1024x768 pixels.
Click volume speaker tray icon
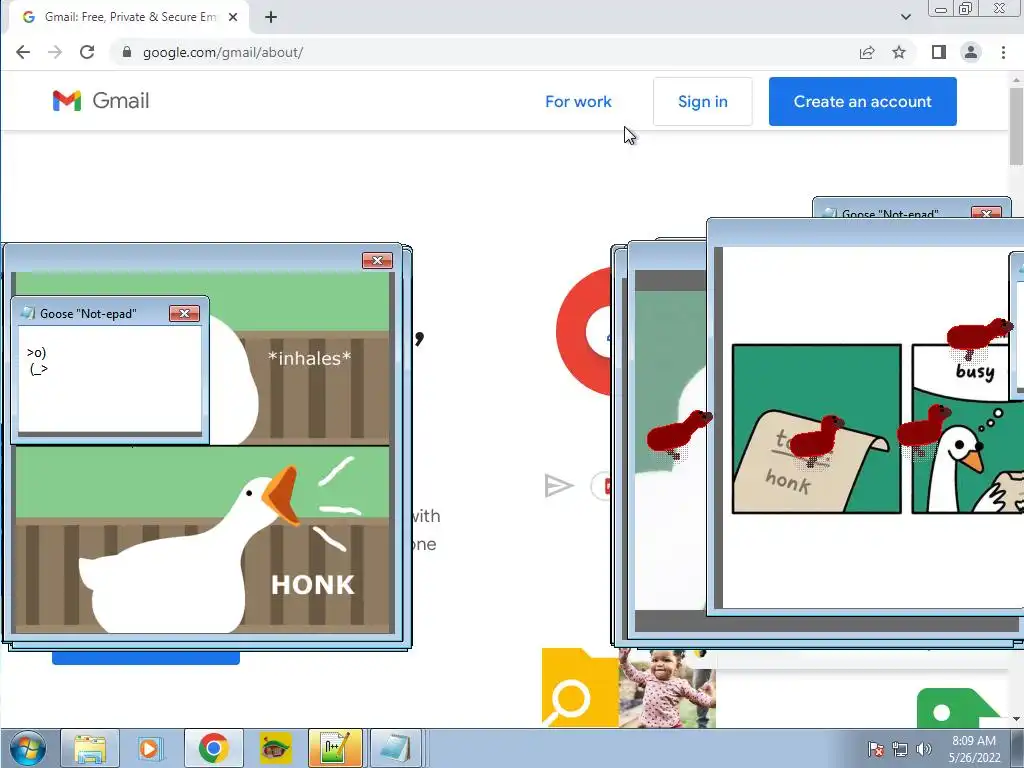(923, 749)
